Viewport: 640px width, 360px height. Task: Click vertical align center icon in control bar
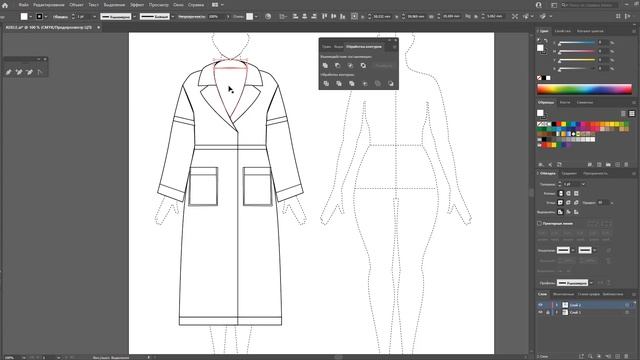coord(333,16)
